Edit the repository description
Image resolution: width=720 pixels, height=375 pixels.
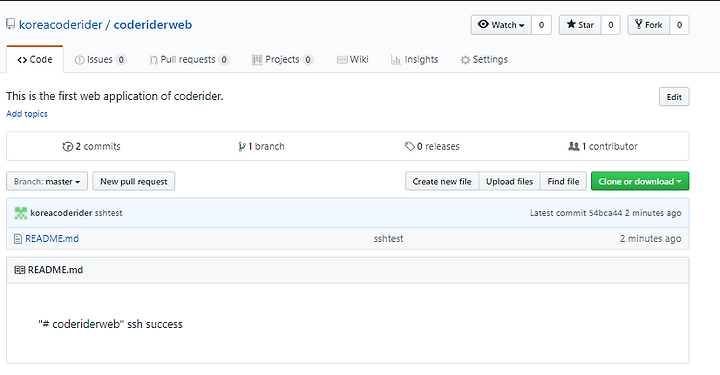click(x=674, y=97)
